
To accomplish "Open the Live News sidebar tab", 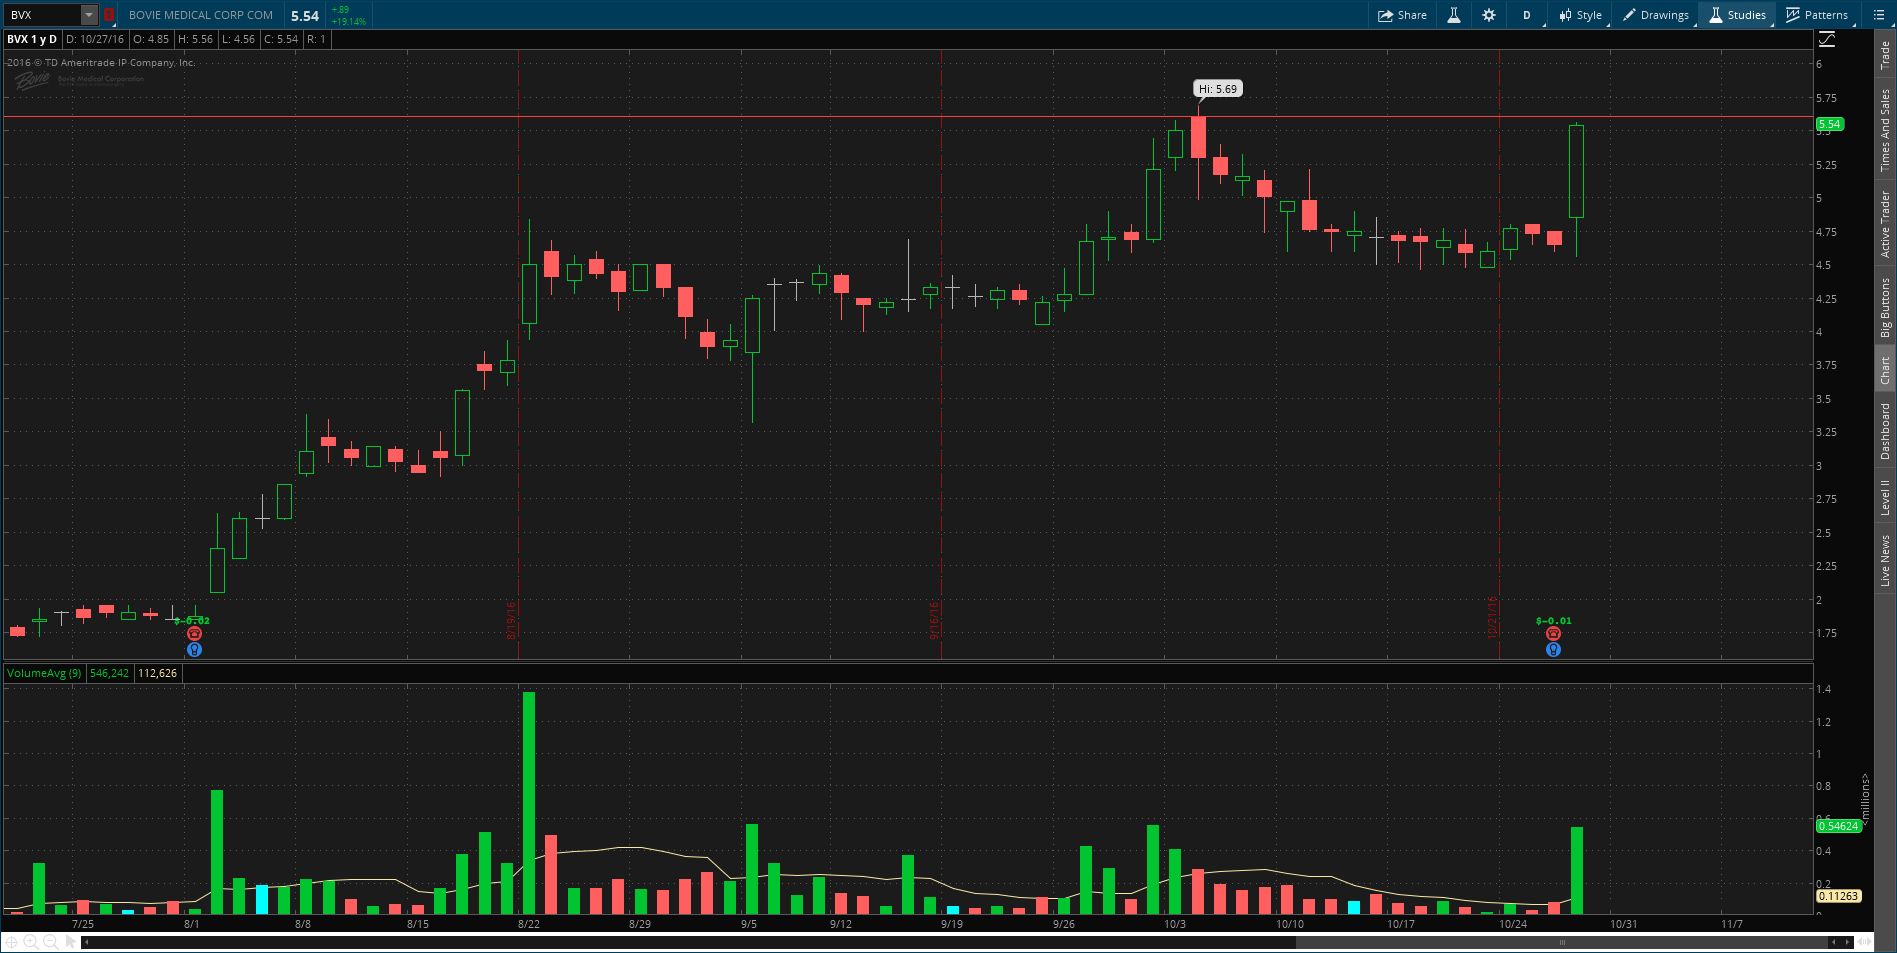I will (x=1885, y=560).
